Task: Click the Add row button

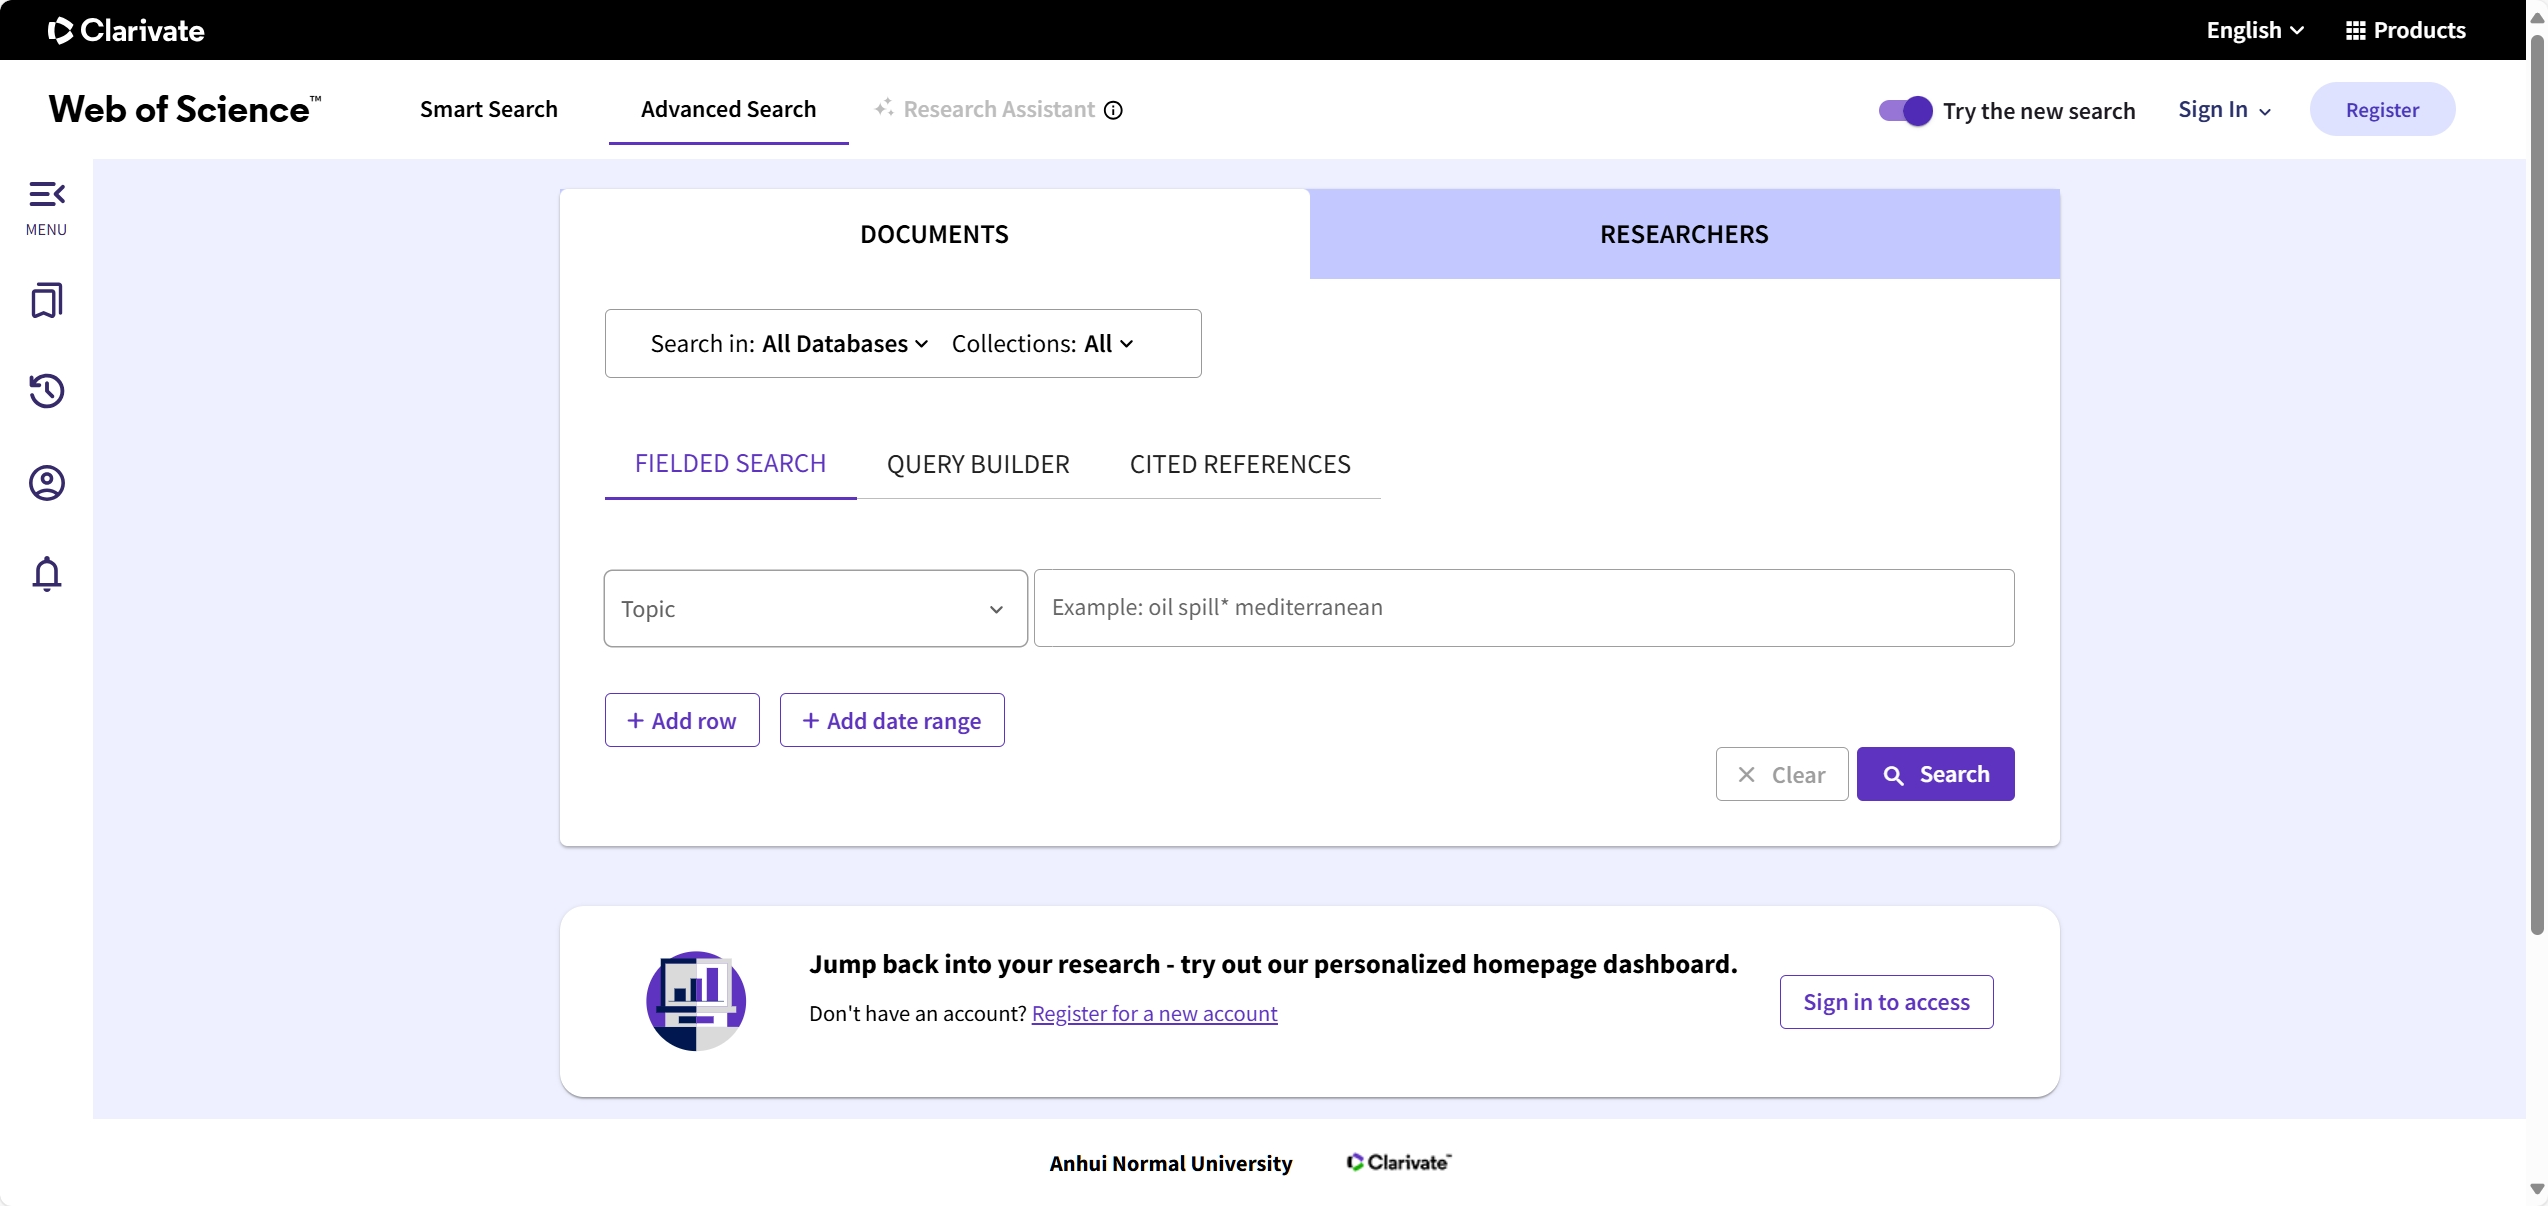Action: pos(682,720)
